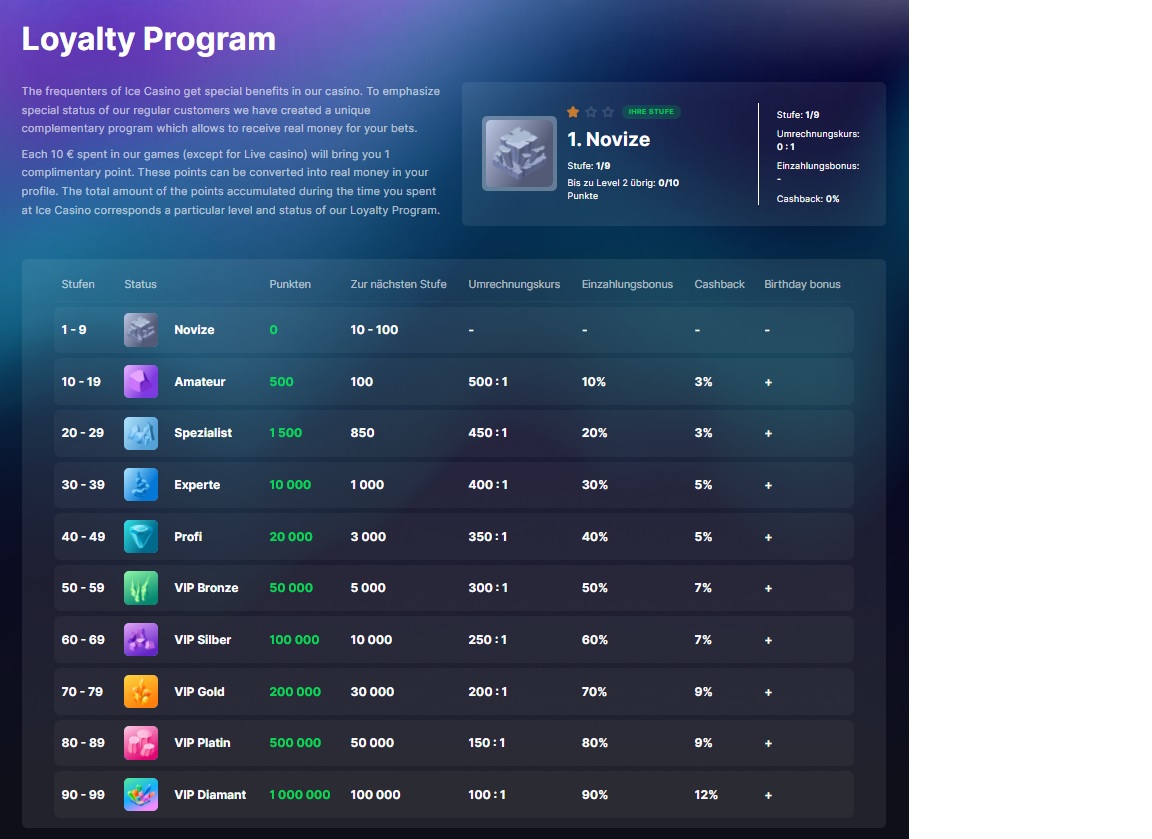This screenshot has height=839, width=1152.
Task: Click the 90 - 99 level range
Action: [x=83, y=794]
